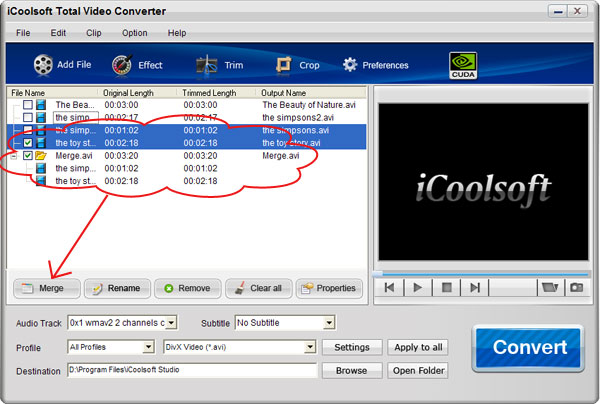Click child 'the simp...' under Merge.avi
The image size is (600, 404).
pos(75,168)
